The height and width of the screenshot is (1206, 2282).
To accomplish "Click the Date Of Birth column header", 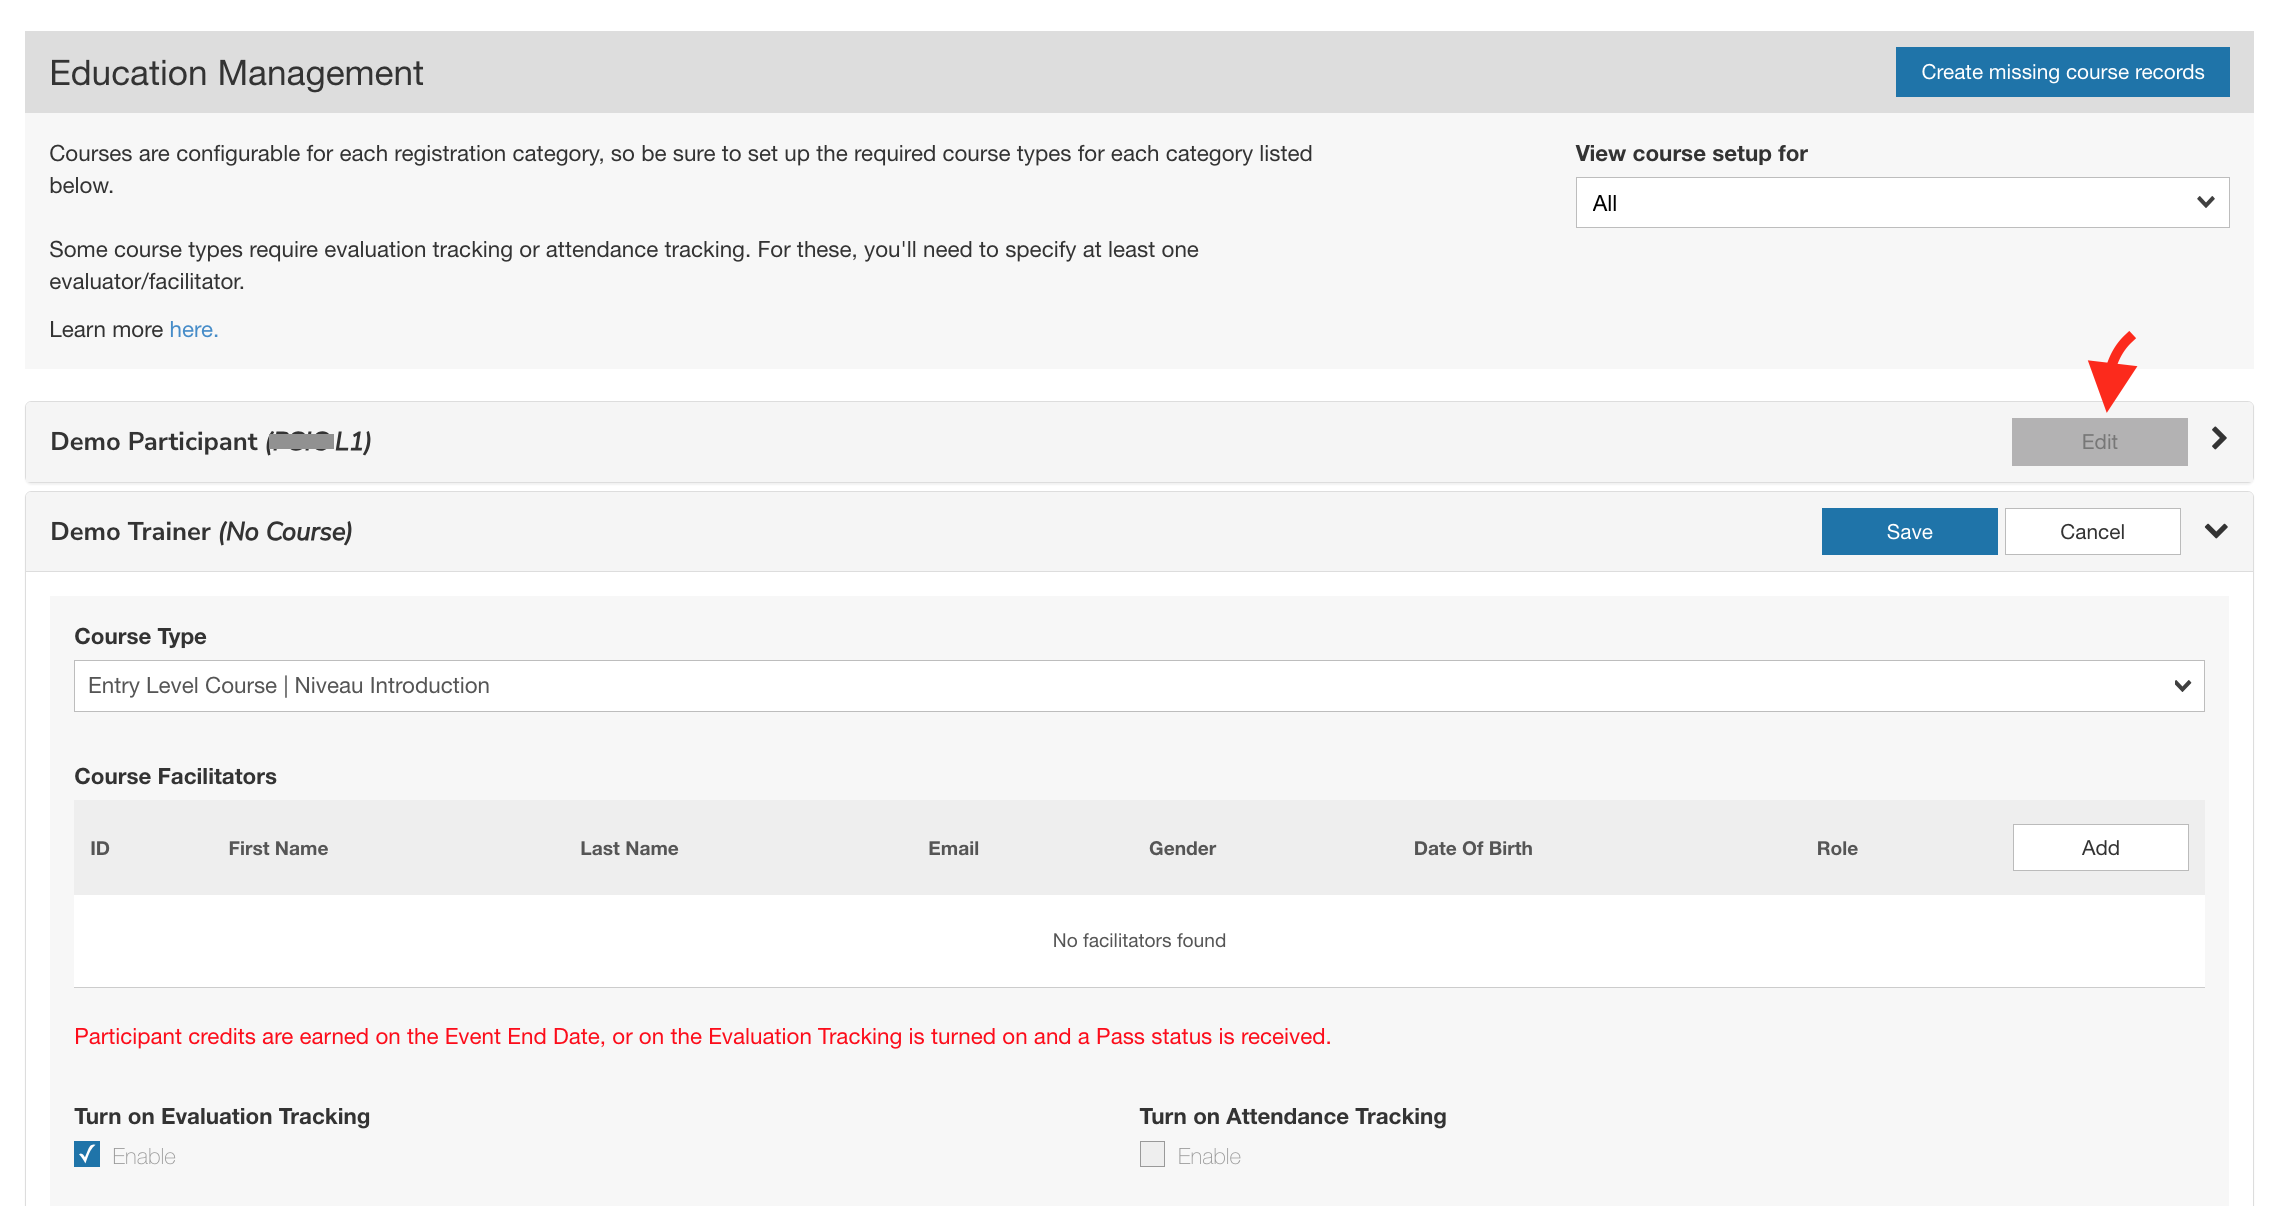I will (x=1472, y=847).
